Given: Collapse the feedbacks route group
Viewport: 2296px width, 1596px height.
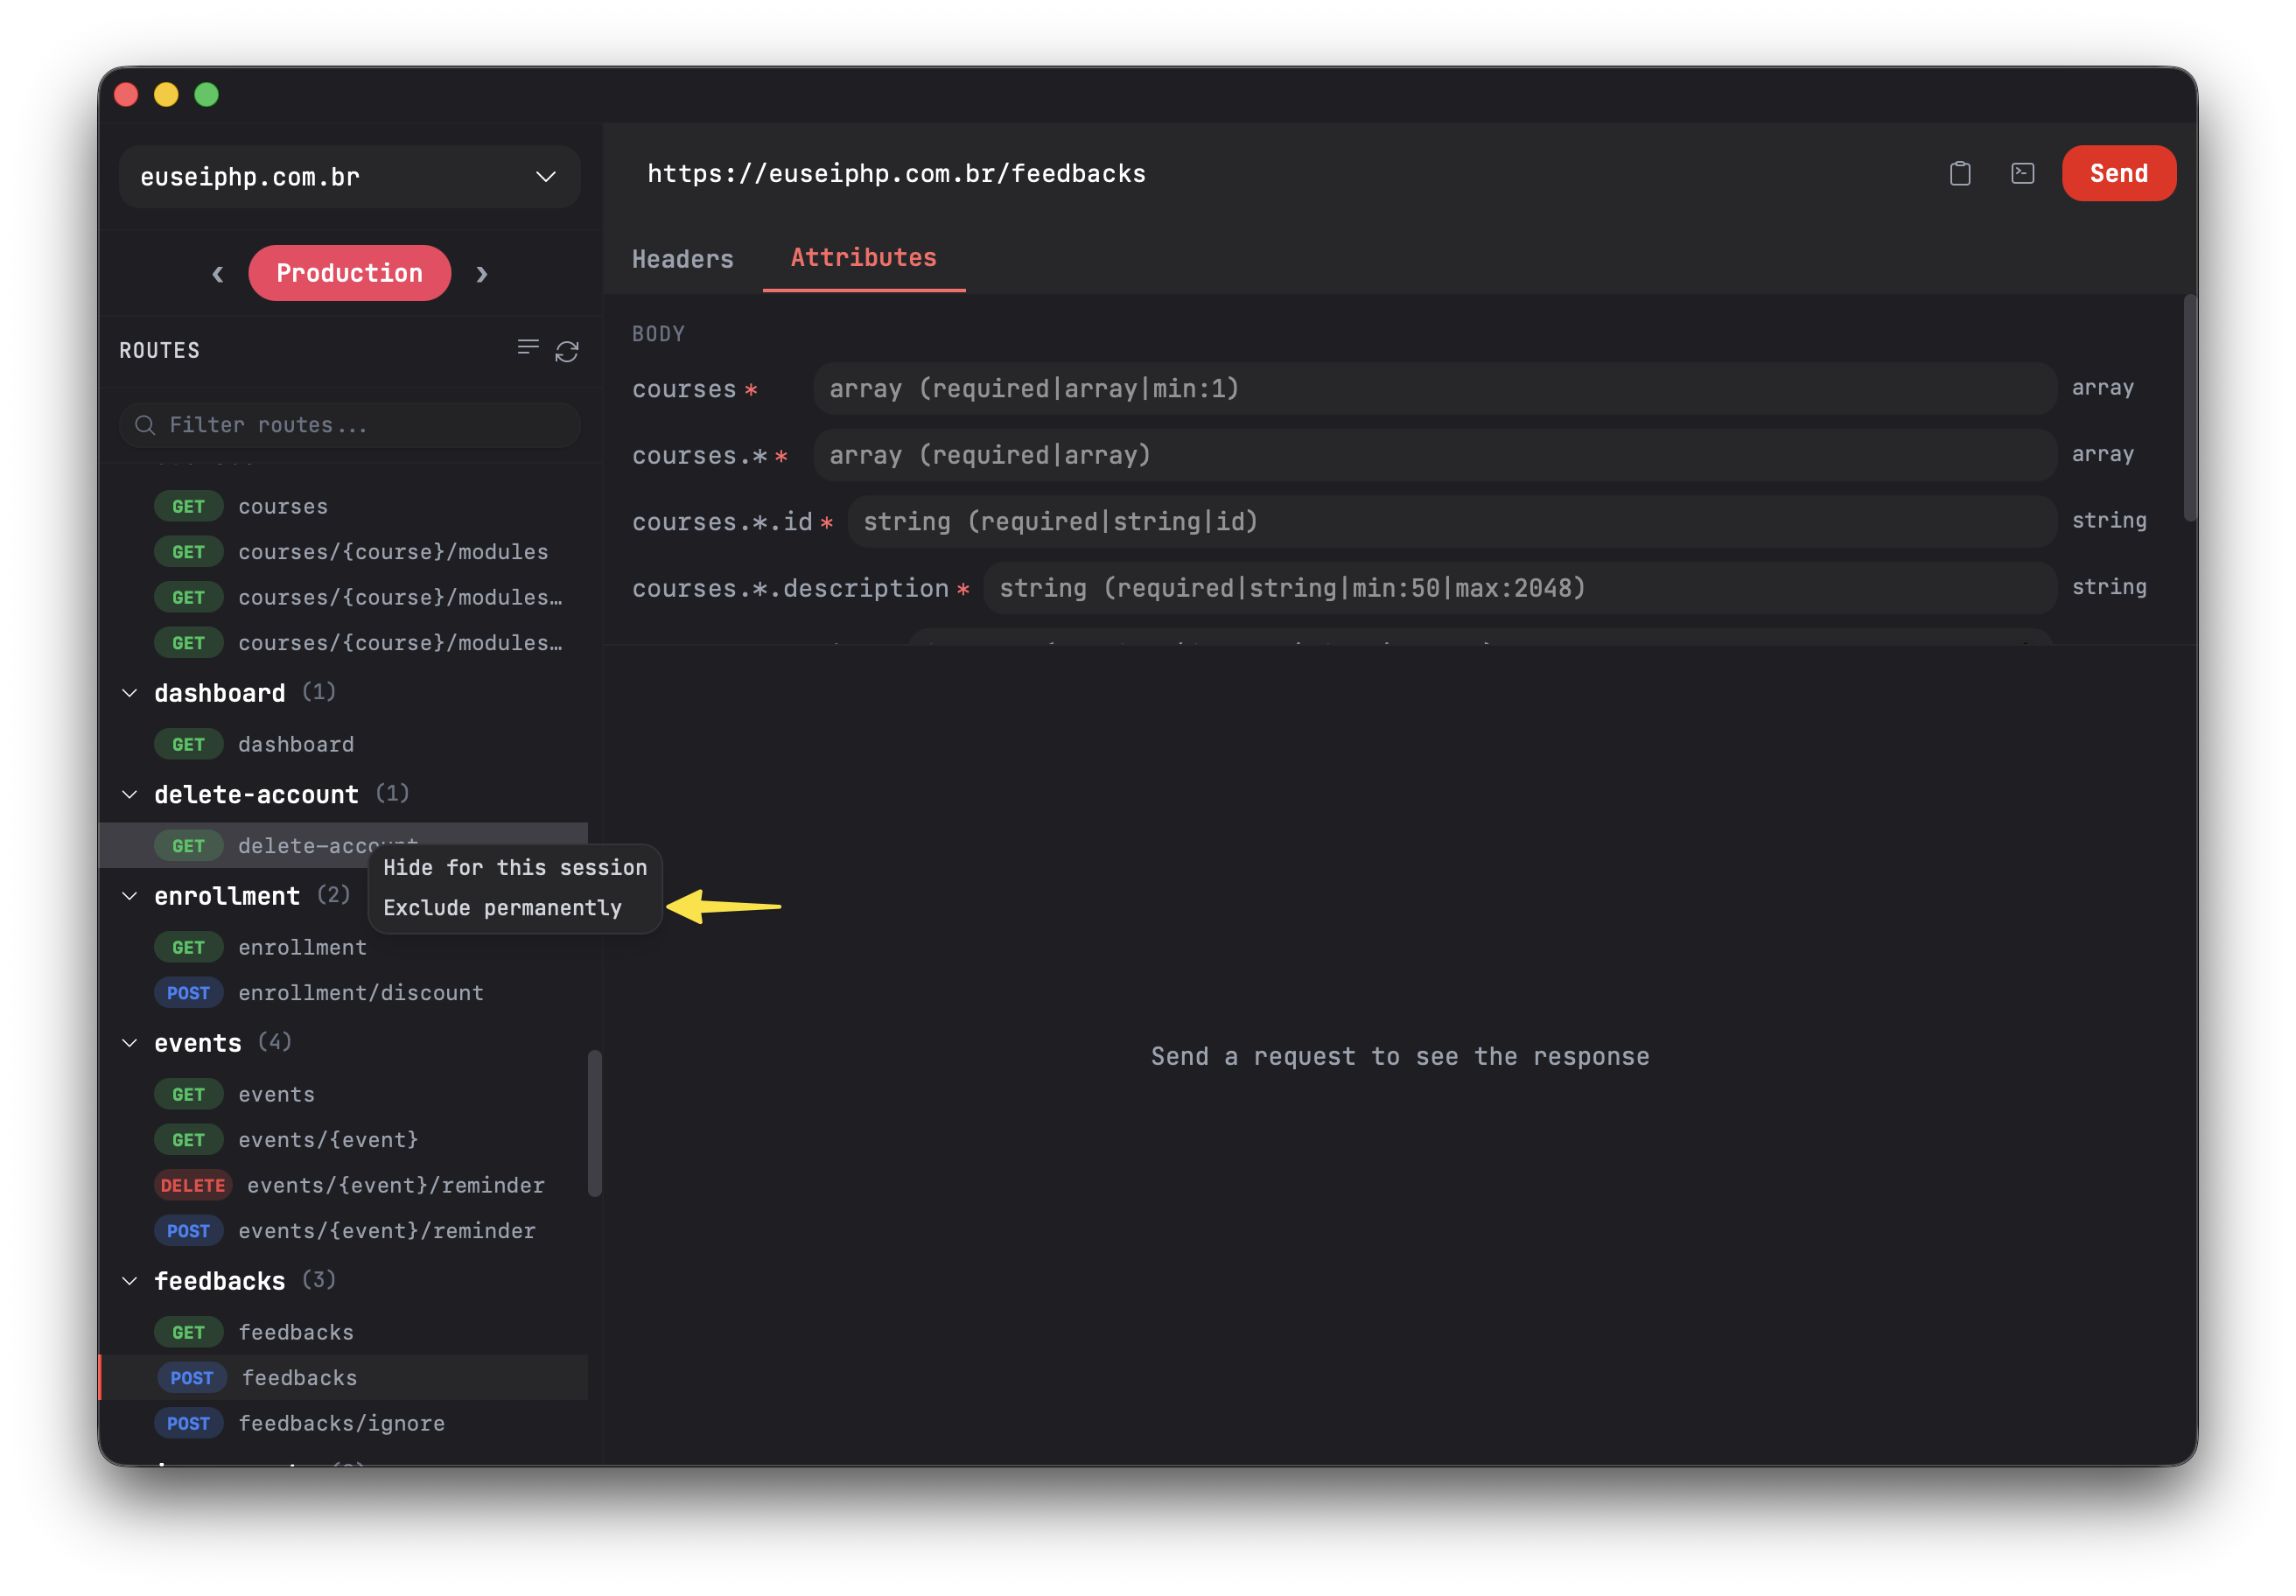Looking at the screenshot, I should pyautogui.click(x=130, y=1281).
